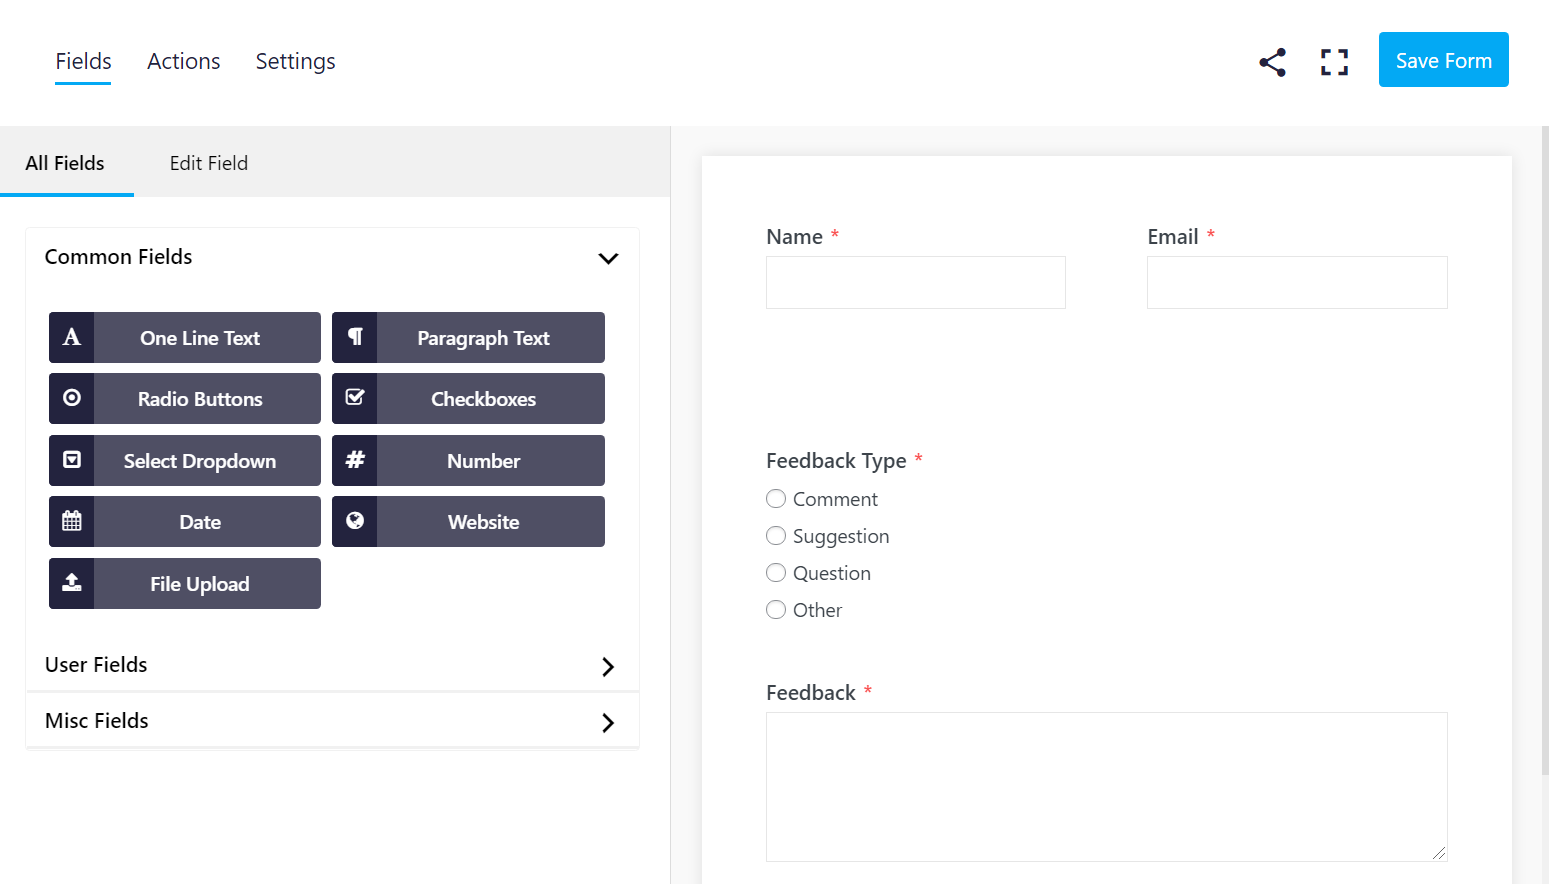Image resolution: width=1549 pixels, height=884 pixels.
Task: Click the Save Form button
Action: pos(1443,60)
